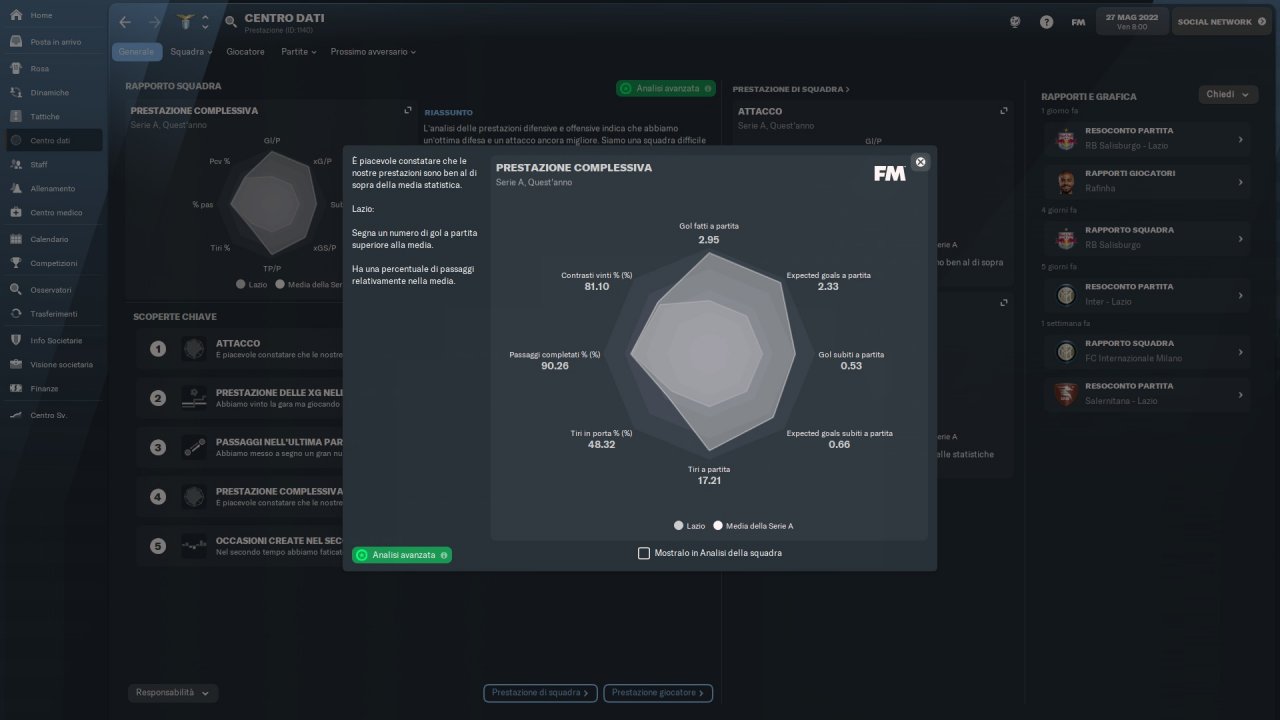Tick Mostralo in Analisi della squadra checkbox

[x=644, y=553]
